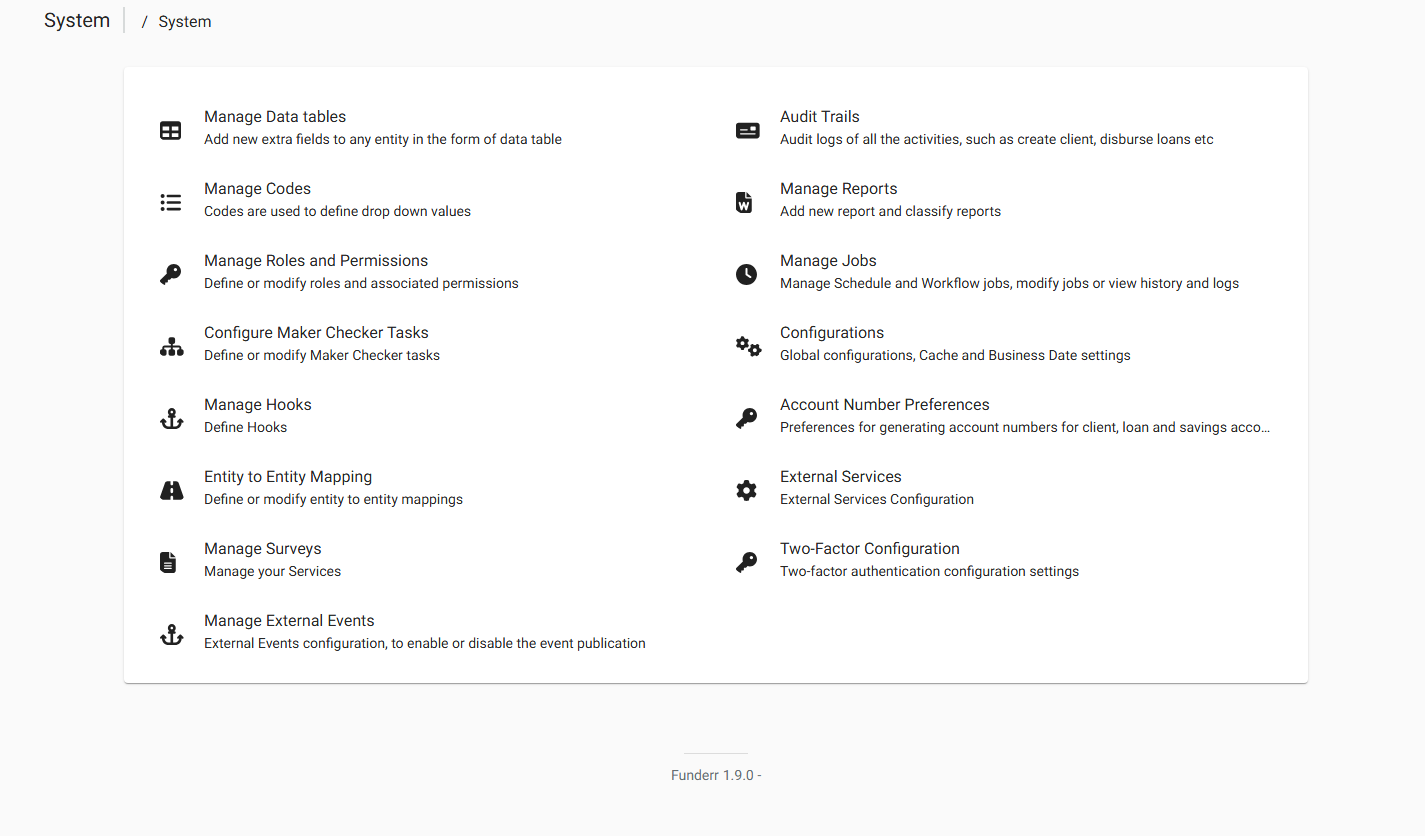1425x836 pixels.
Task: Select the card icon beside Audit Trails
Action: pos(747,129)
